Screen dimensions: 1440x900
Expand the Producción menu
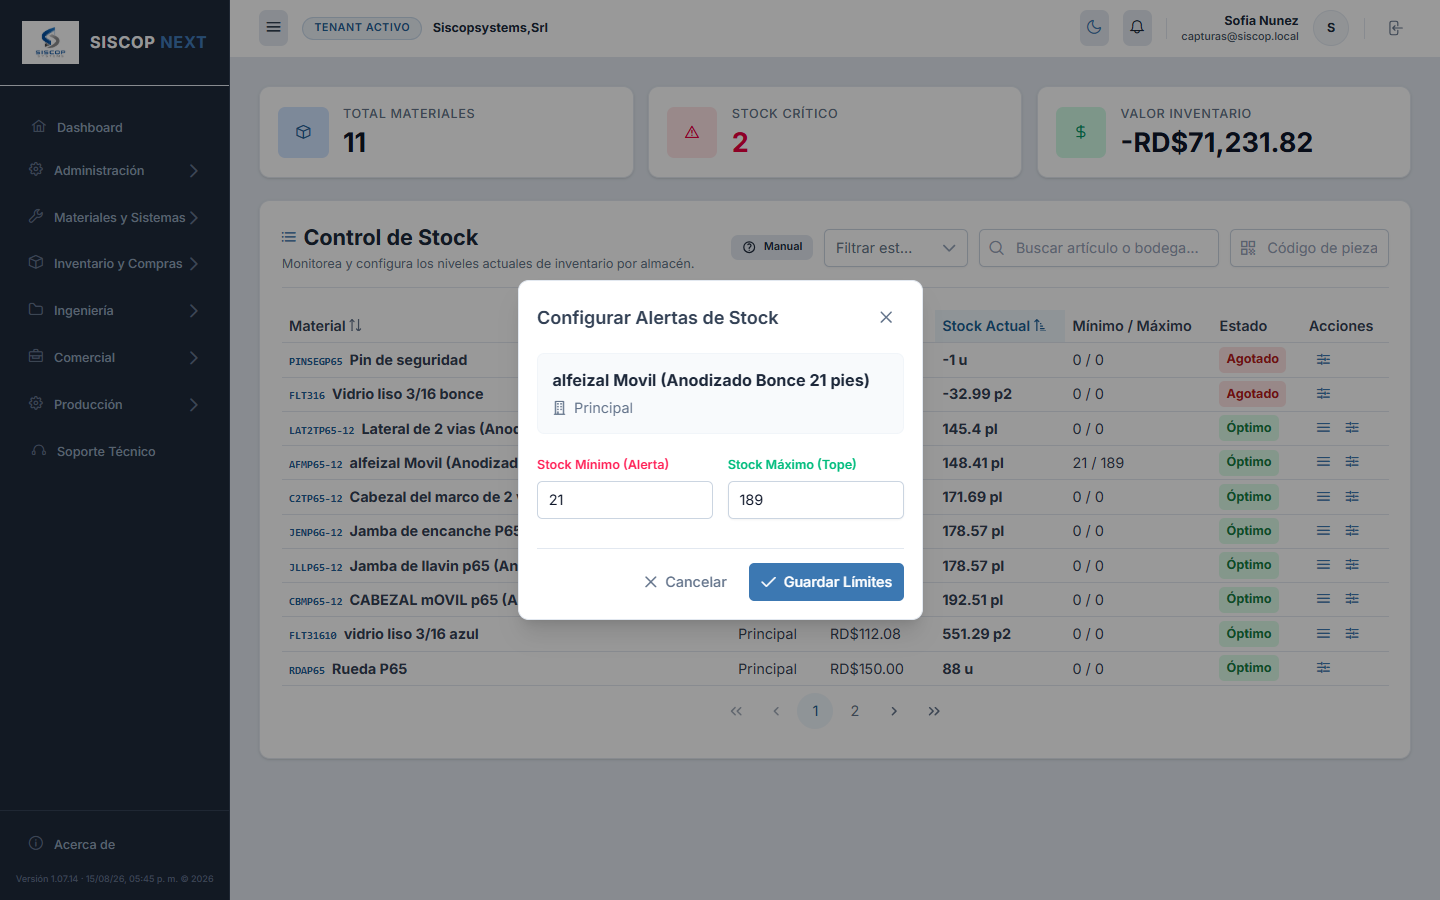click(115, 404)
